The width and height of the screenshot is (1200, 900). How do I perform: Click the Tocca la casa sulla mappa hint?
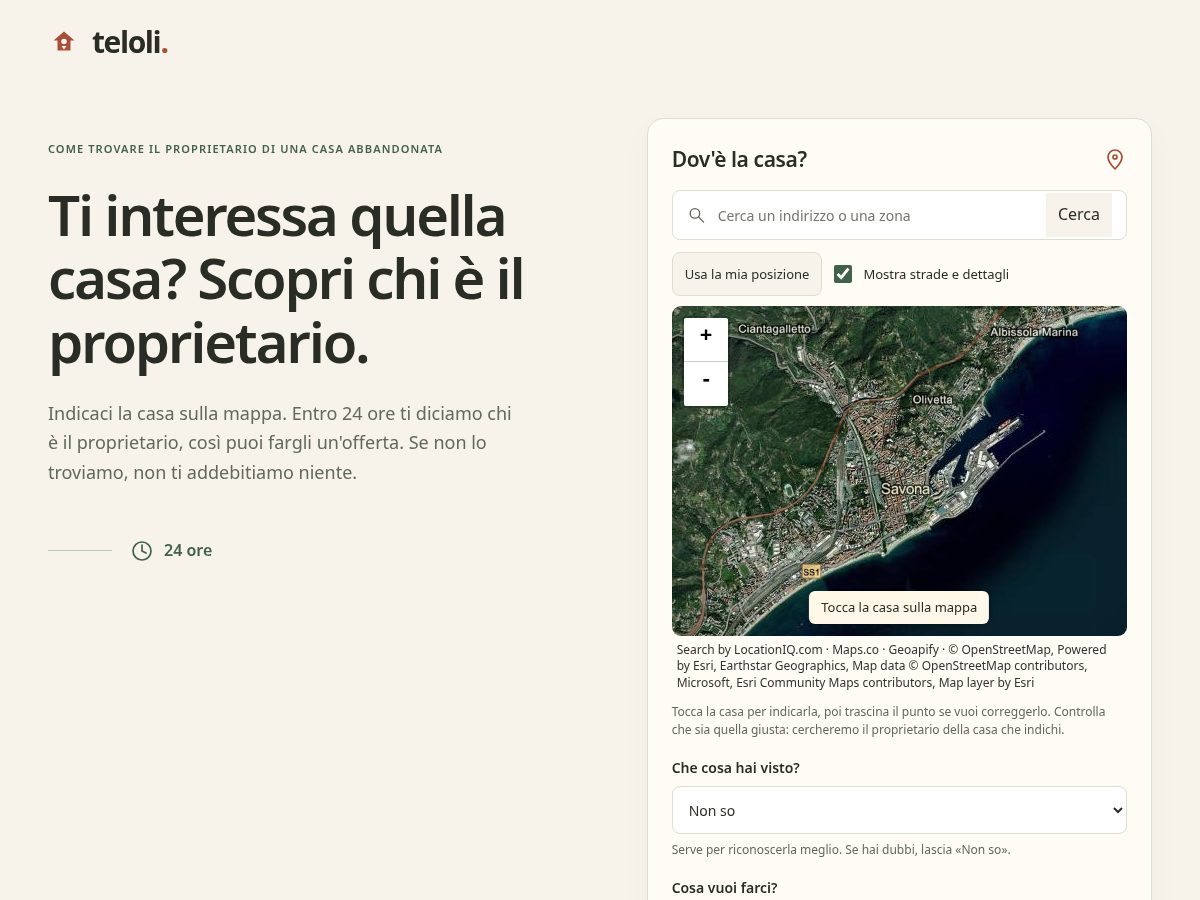tap(899, 607)
